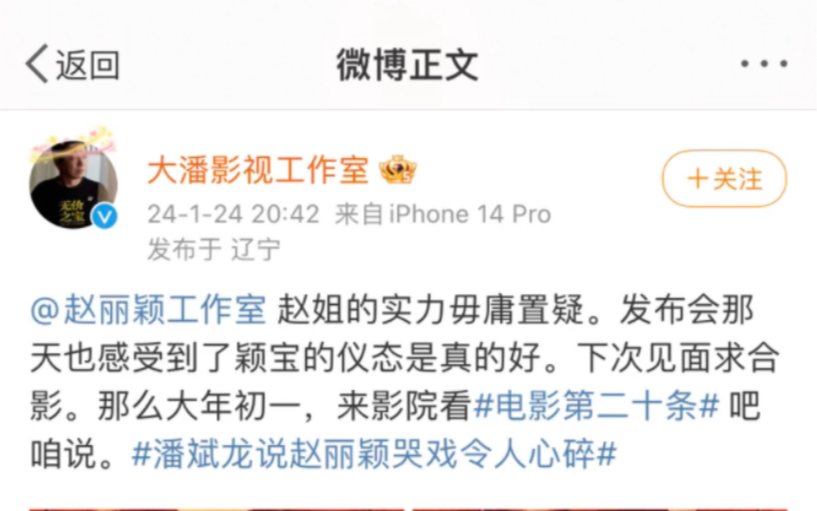Open the three-dot more options menu
The image size is (817, 511).
coord(764,64)
